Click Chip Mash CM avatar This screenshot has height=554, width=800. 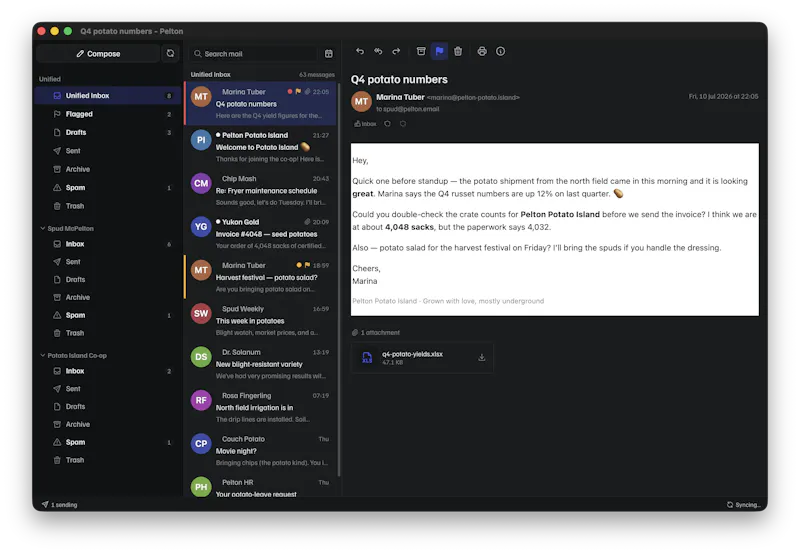point(201,184)
